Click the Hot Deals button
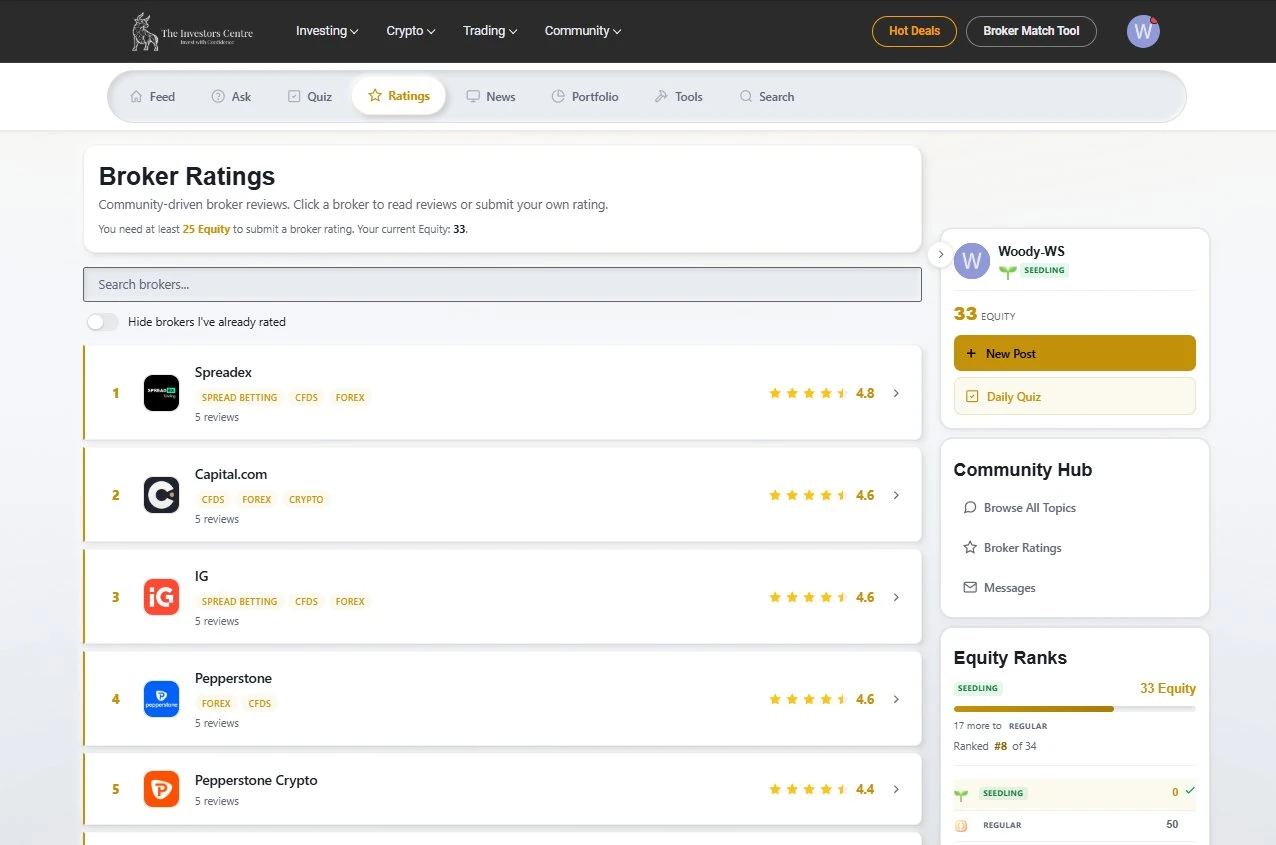This screenshot has height=845, width=1276. pos(914,31)
